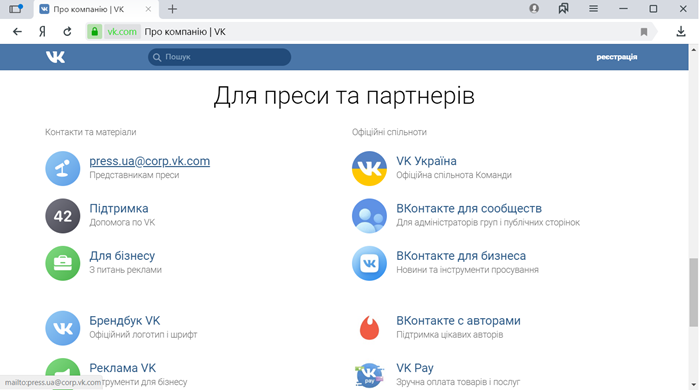Open downloads with the download arrow icon
The width and height of the screenshot is (699, 390).
click(x=681, y=32)
